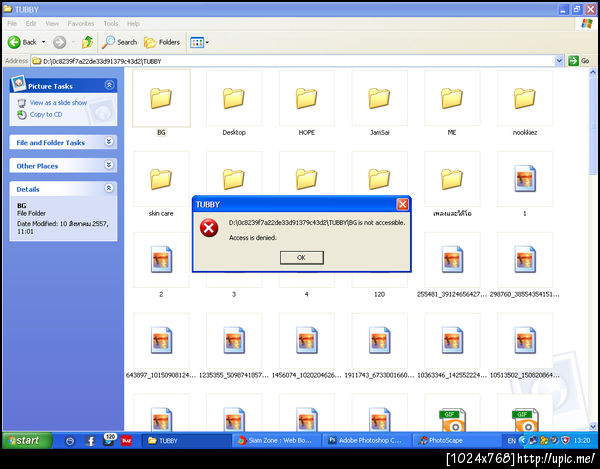
Task: Select the HOPE folder
Action: pyautogui.click(x=307, y=103)
